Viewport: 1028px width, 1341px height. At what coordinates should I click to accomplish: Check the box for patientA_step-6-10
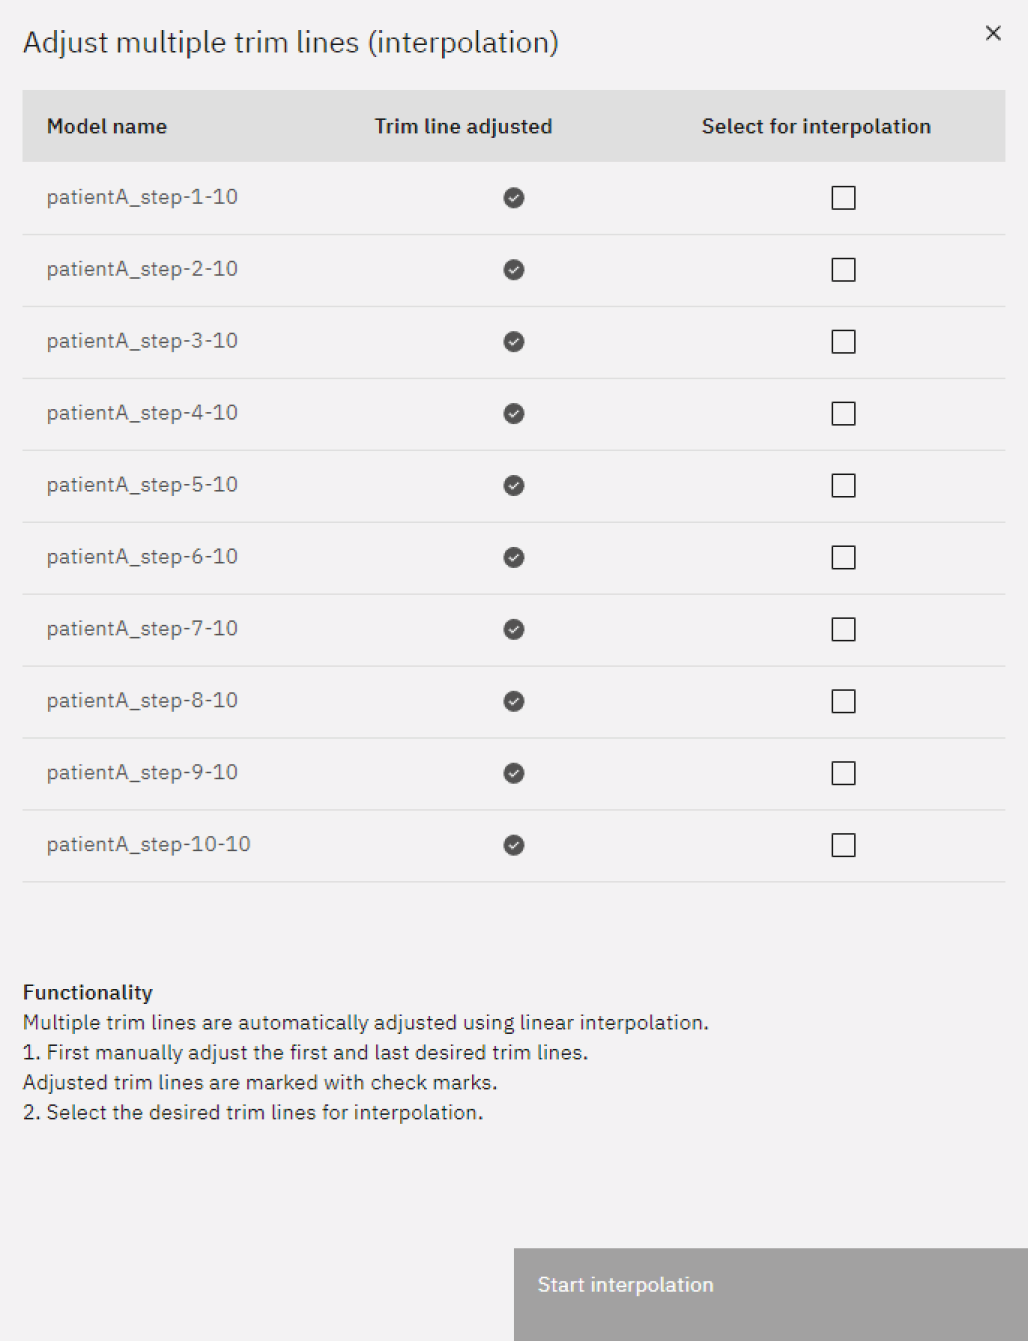843,558
